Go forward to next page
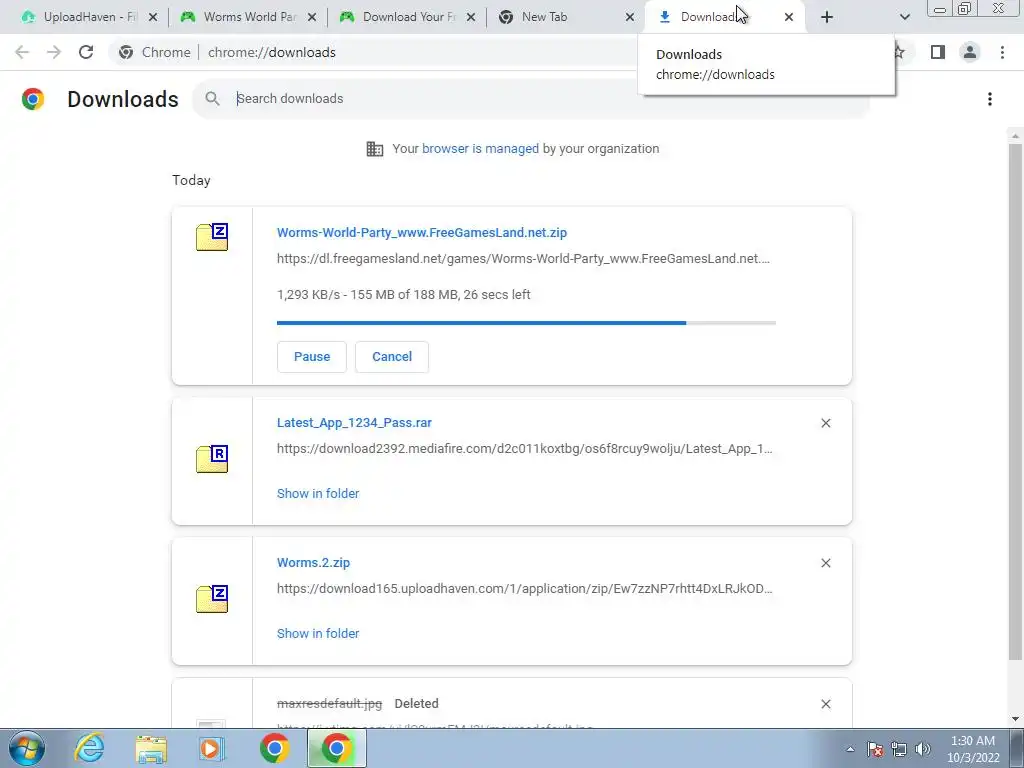This screenshot has width=1024, height=768. (x=54, y=52)
